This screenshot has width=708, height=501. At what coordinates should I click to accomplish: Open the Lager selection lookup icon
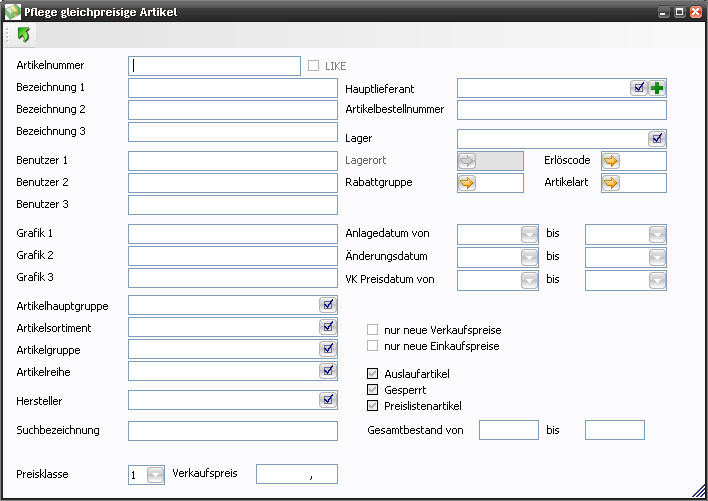[x=656, y=139]
